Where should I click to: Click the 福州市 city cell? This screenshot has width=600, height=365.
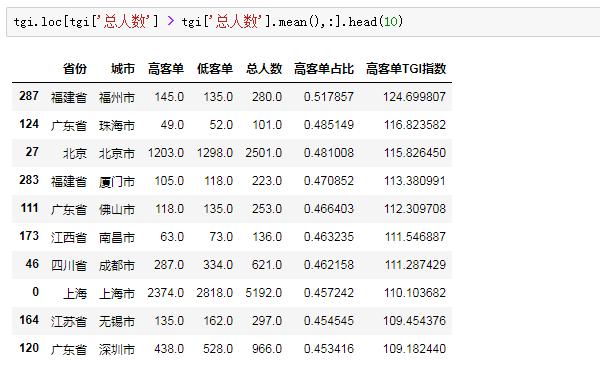[117, 97]
